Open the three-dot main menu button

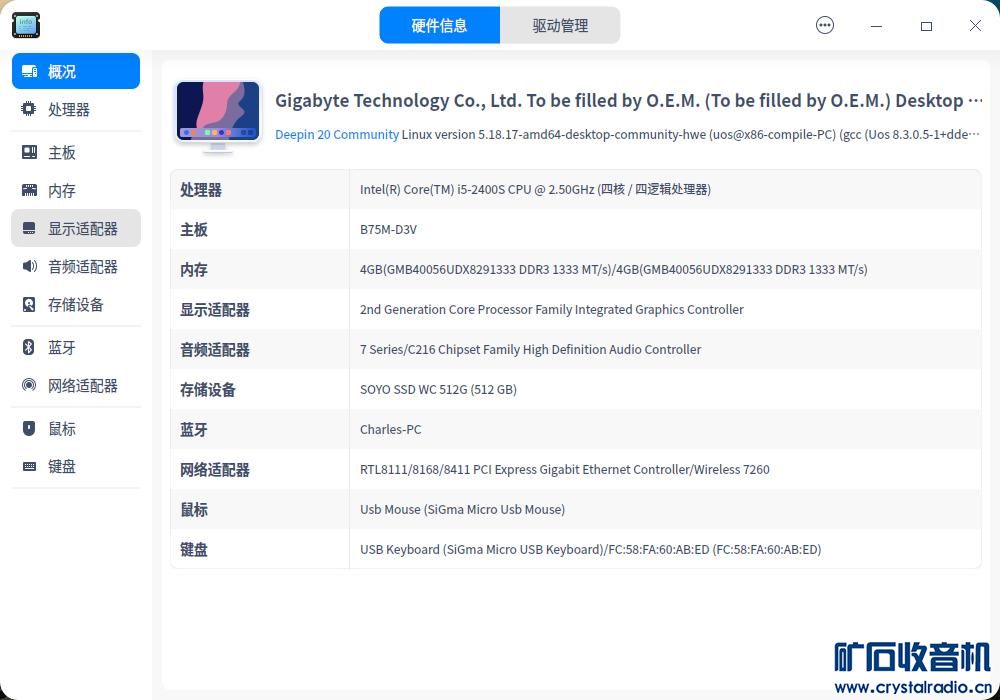825,26
